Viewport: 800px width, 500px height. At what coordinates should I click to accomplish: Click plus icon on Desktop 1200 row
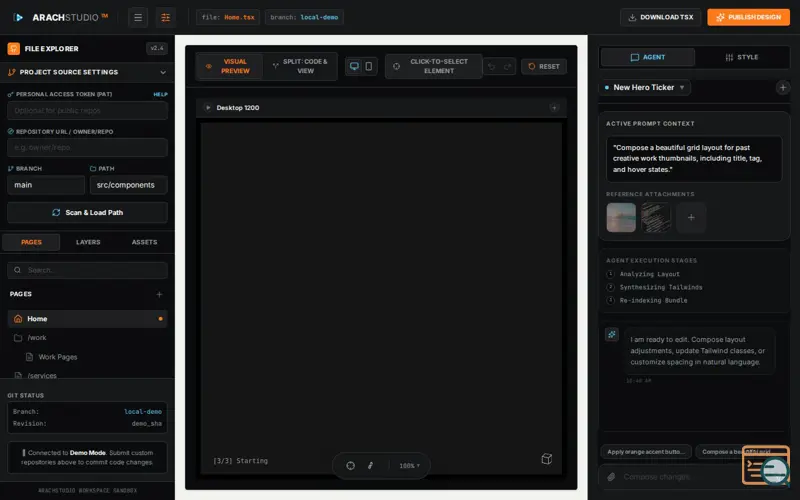coord(554,108)
